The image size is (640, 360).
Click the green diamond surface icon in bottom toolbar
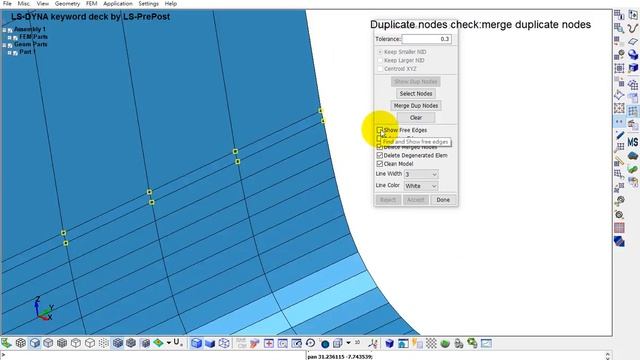(x=158, y=343)
